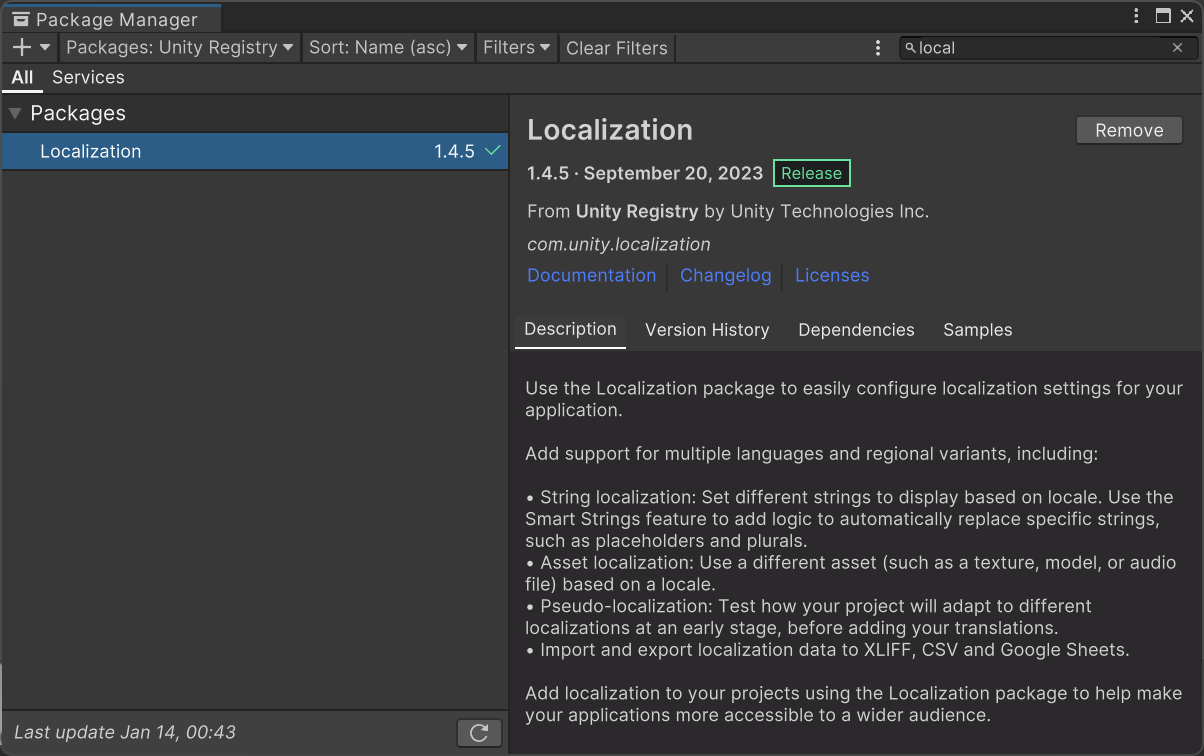Clear the search field with X icon
The width and height of the screenshot is (1204, 756).
pyautogui.click(x=1178, y=48)
